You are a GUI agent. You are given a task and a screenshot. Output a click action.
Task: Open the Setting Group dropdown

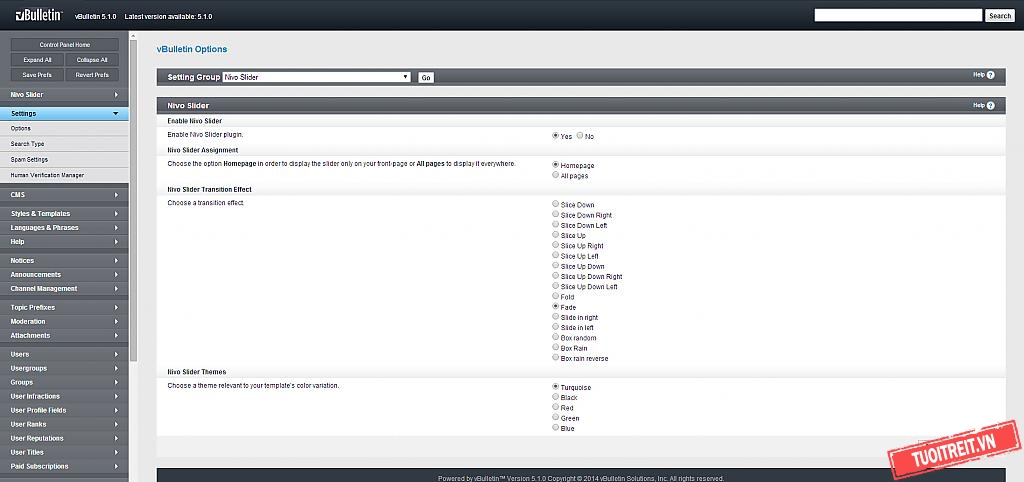click(x=316, y=77)
